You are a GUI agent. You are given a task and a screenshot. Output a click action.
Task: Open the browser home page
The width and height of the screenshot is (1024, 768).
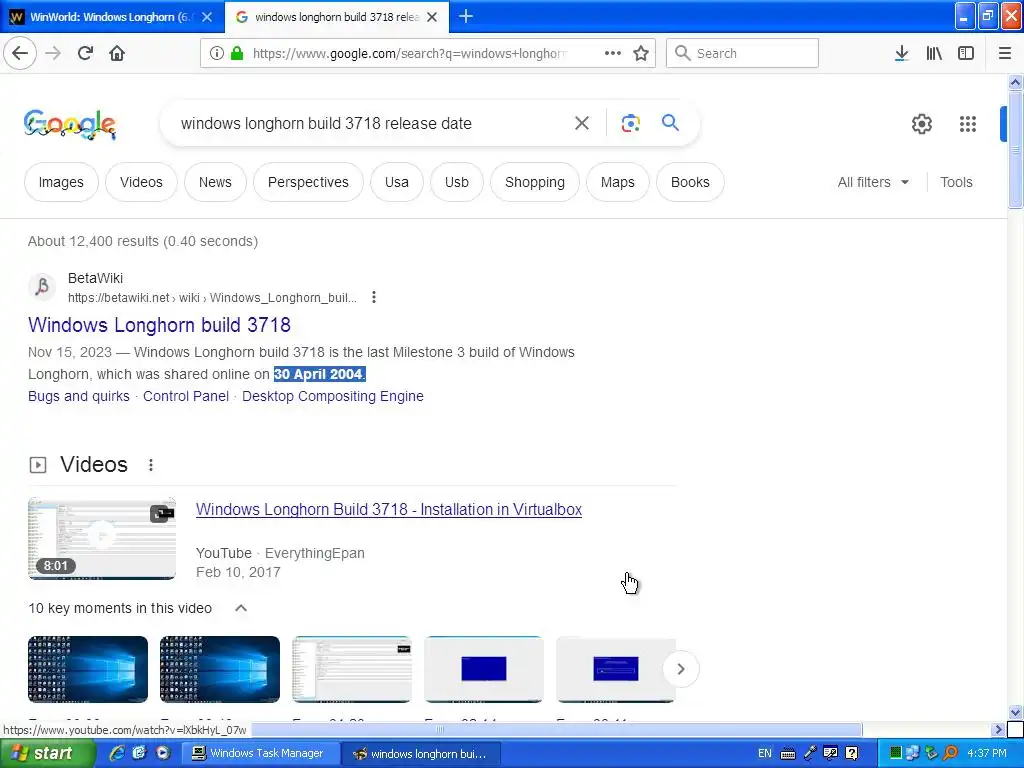[117, 53]
